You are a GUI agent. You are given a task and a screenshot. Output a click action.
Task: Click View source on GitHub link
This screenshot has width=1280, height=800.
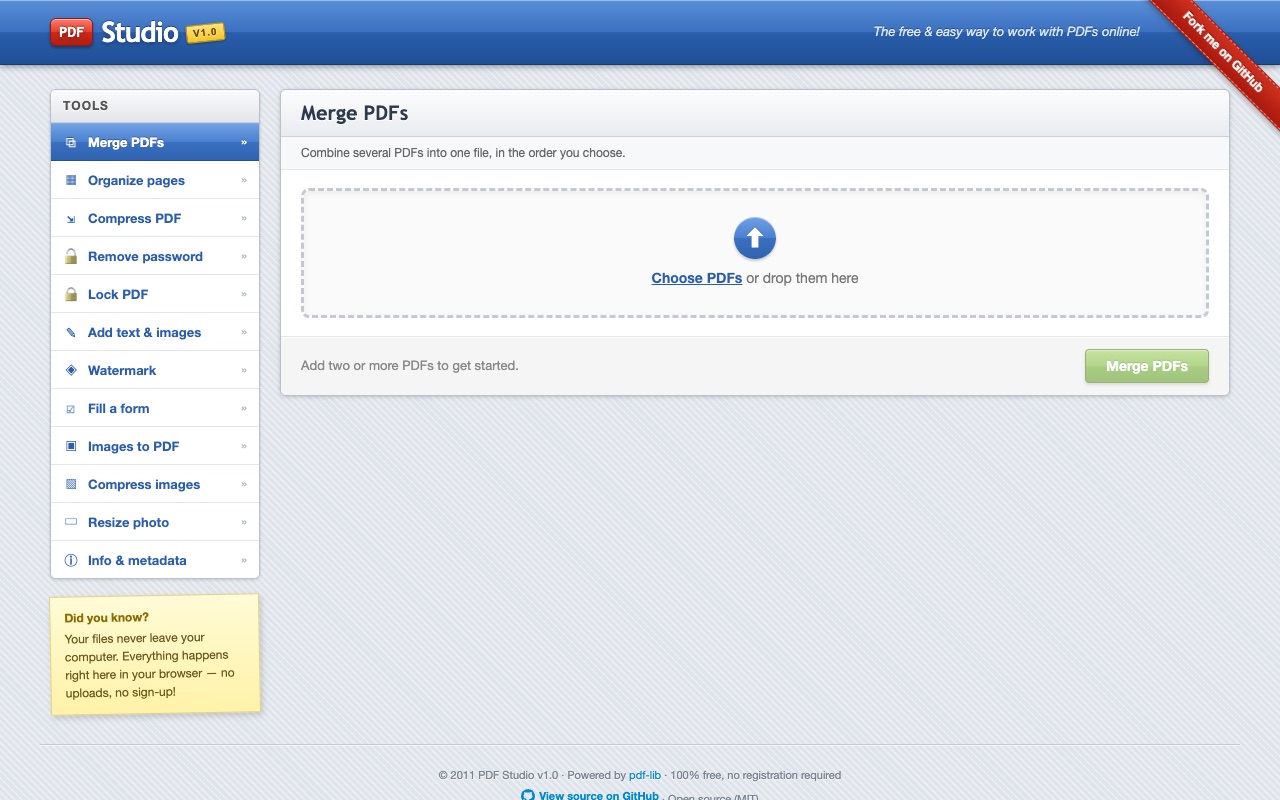[x=598, y=796]
